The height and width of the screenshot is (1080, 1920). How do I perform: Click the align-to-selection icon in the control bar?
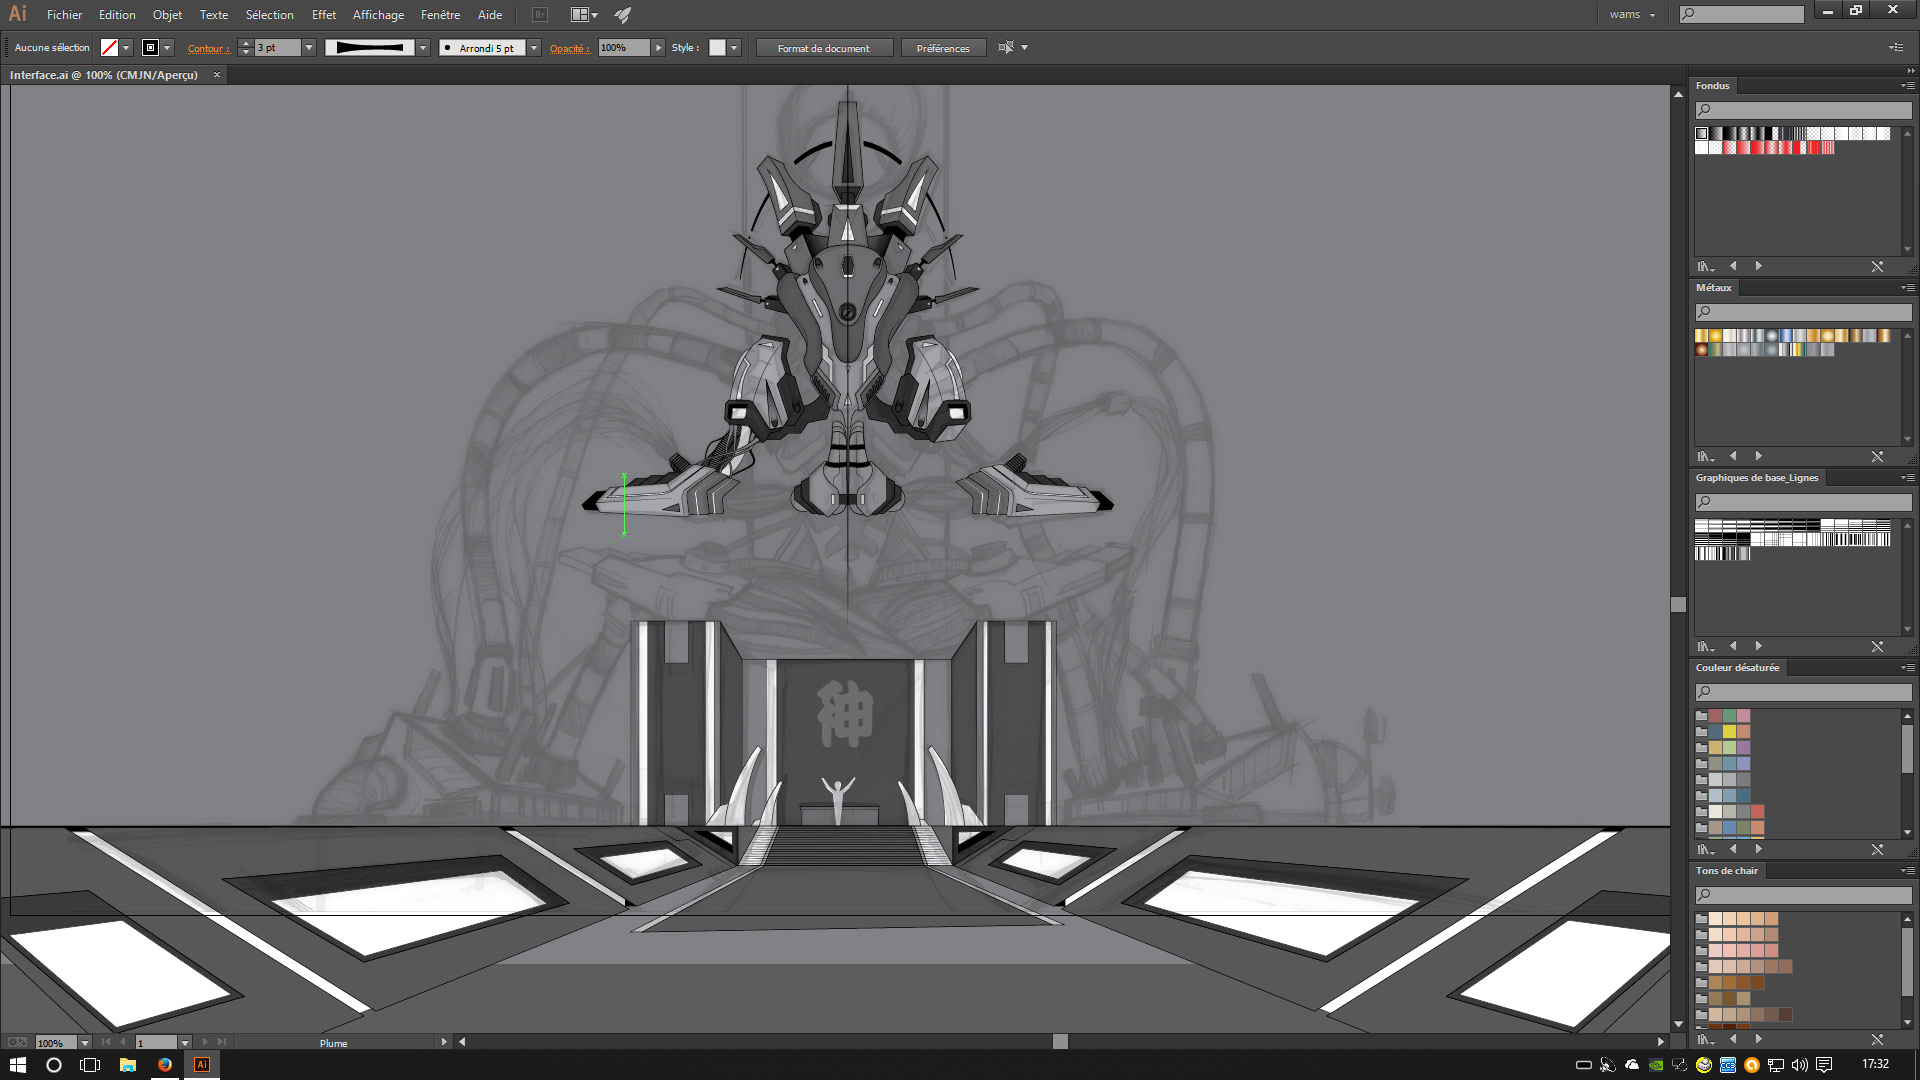1006,48
